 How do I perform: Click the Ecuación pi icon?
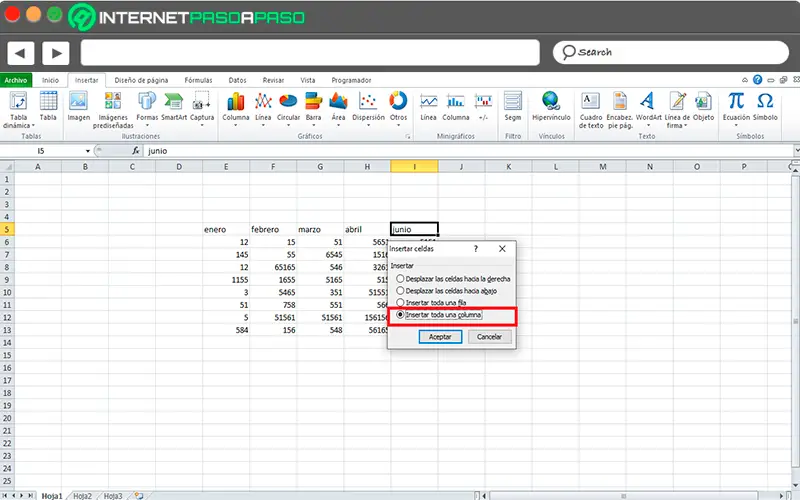click(x=736, y=102)
